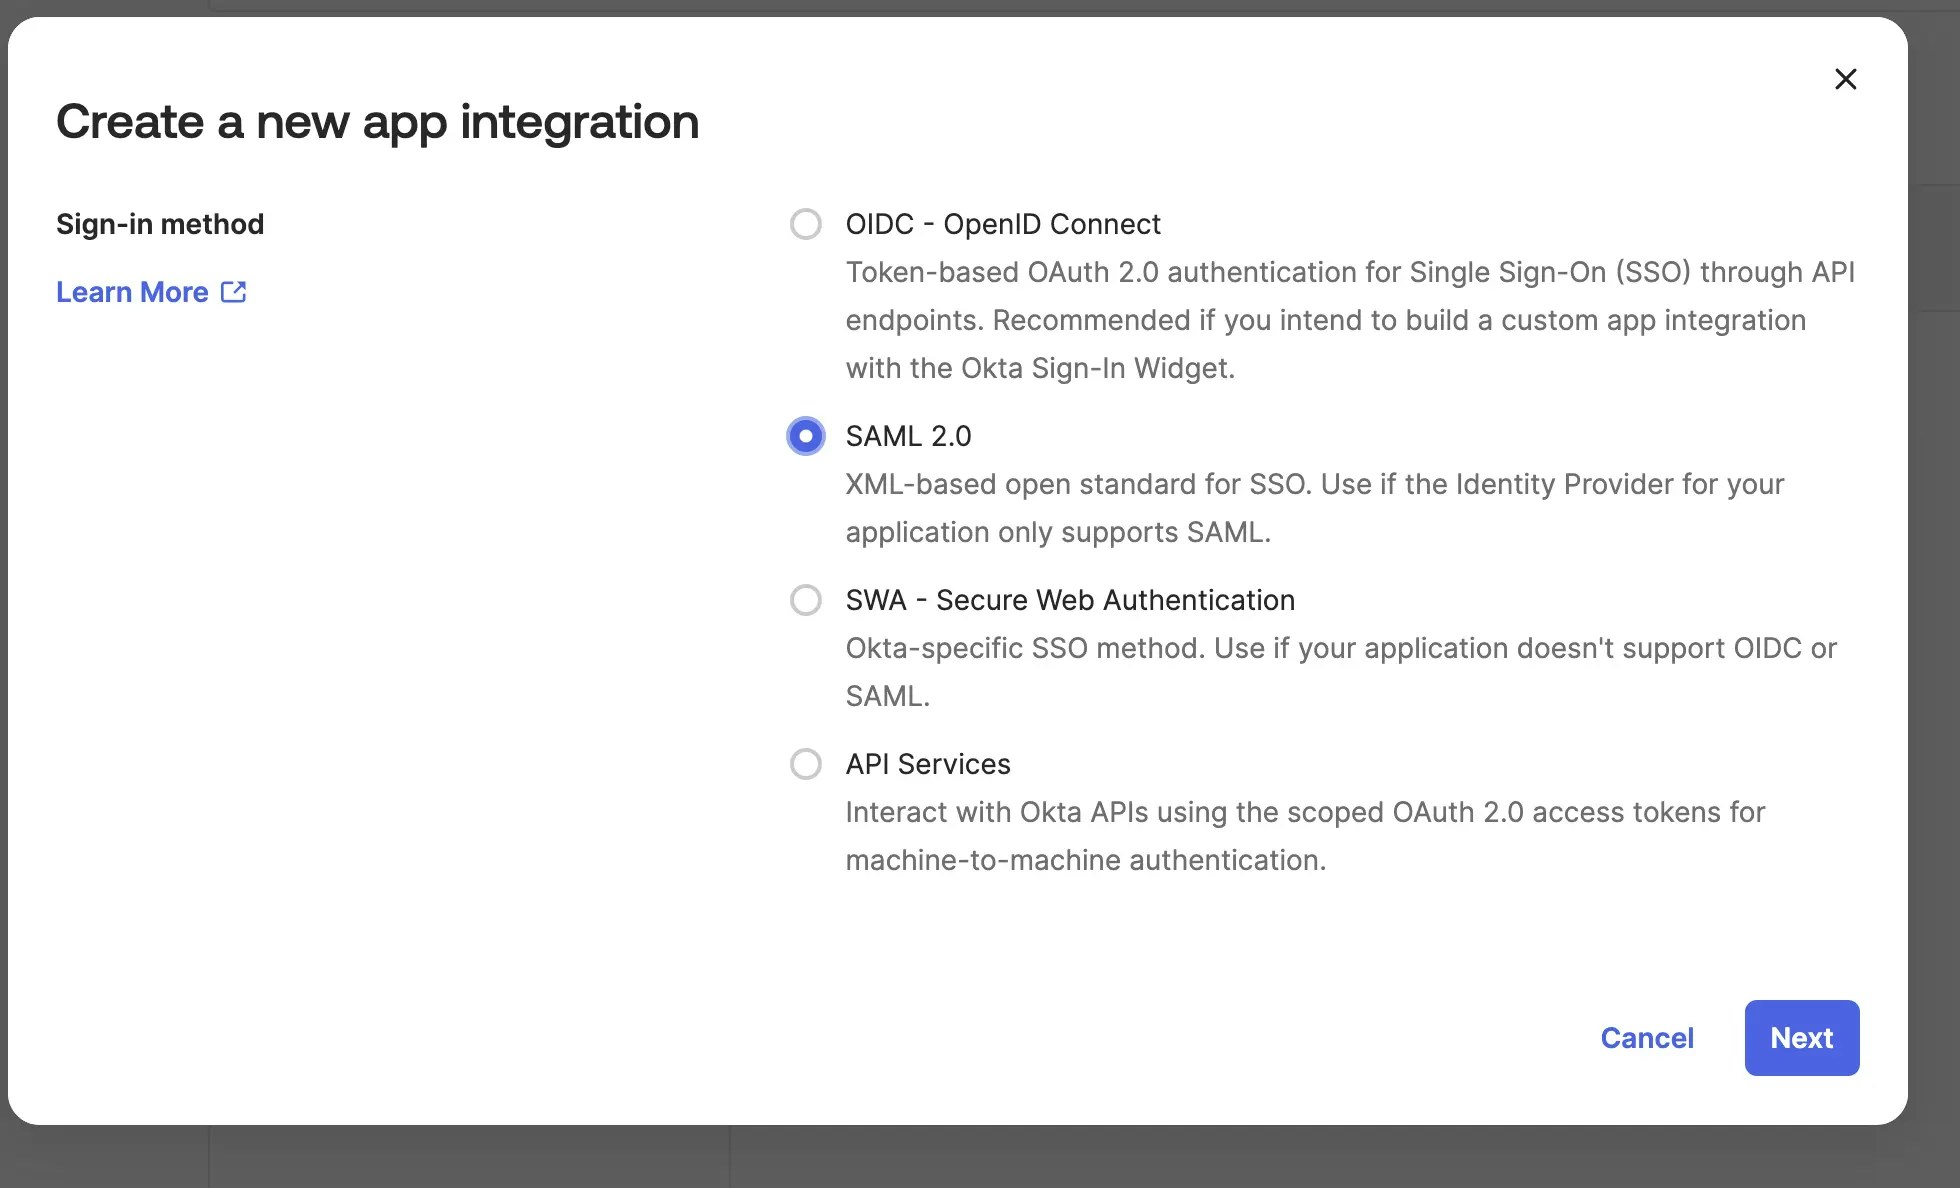Click the XML-based open standard description text

click(x=1315, y=508)
